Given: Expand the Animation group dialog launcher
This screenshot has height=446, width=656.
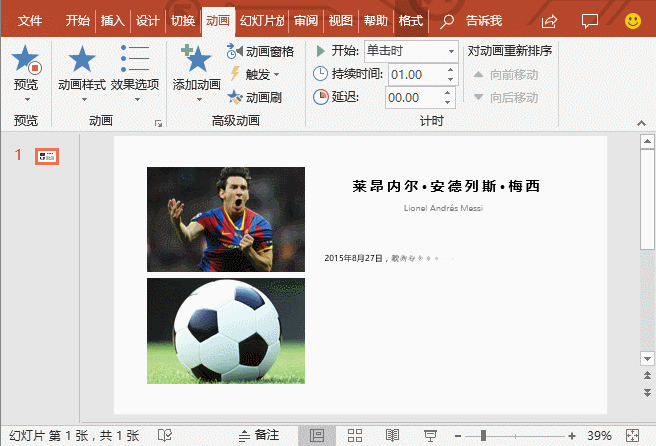Looking at the screenshot, I should [158, 123].
